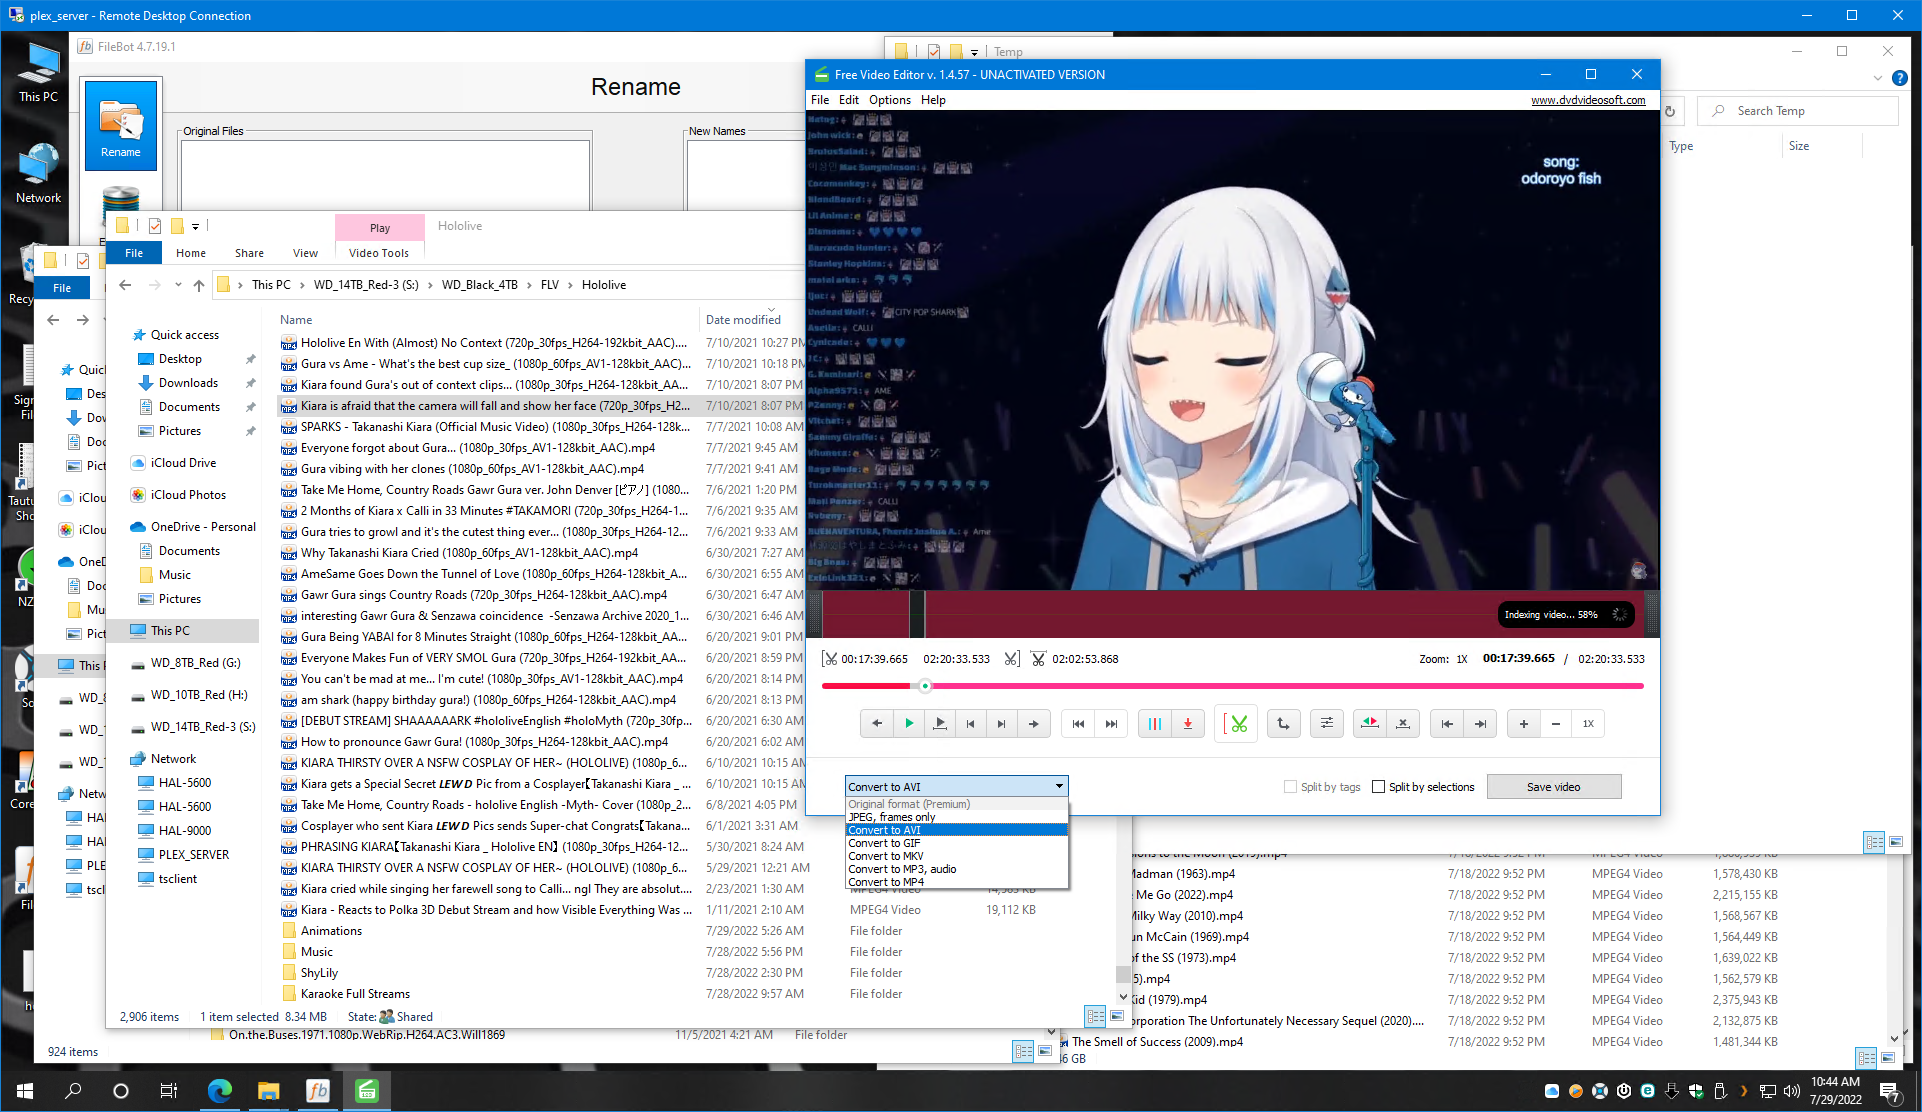Image resolution: width=1922 pixels, height=1112 pixels.
Task: Choose Convert to MKV from format list
Action: pos(886,856)
